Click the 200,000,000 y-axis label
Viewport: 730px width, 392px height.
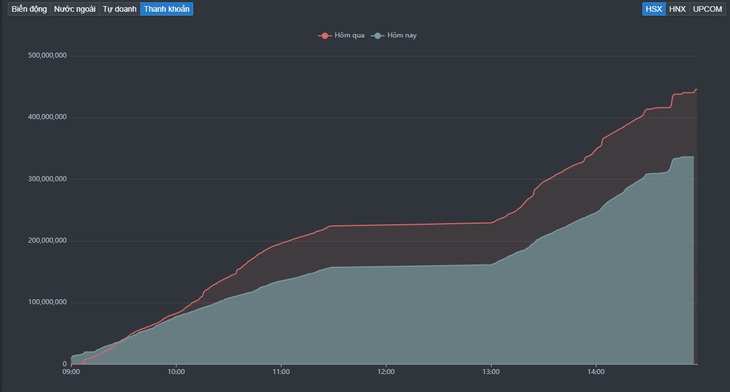point(47,241)
